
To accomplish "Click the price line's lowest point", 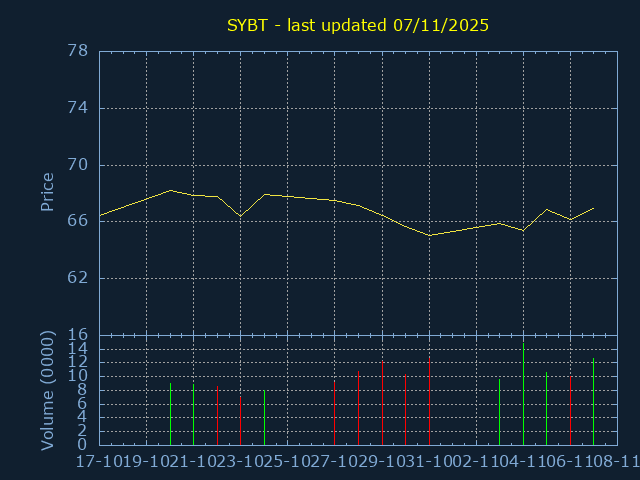I will tap(429, 235).
